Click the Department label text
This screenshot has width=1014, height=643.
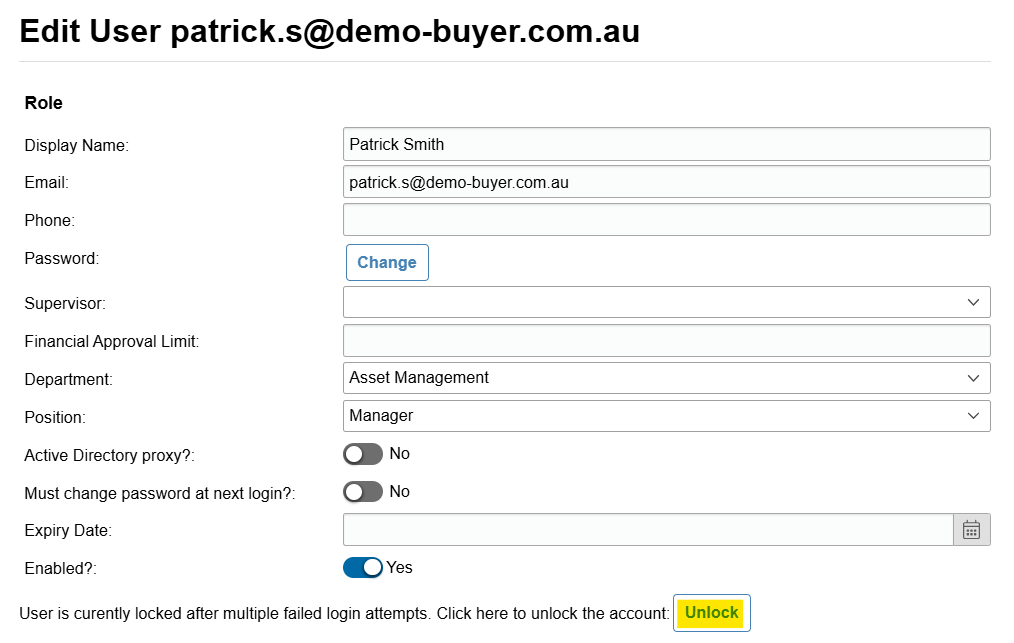click(69, 380)
